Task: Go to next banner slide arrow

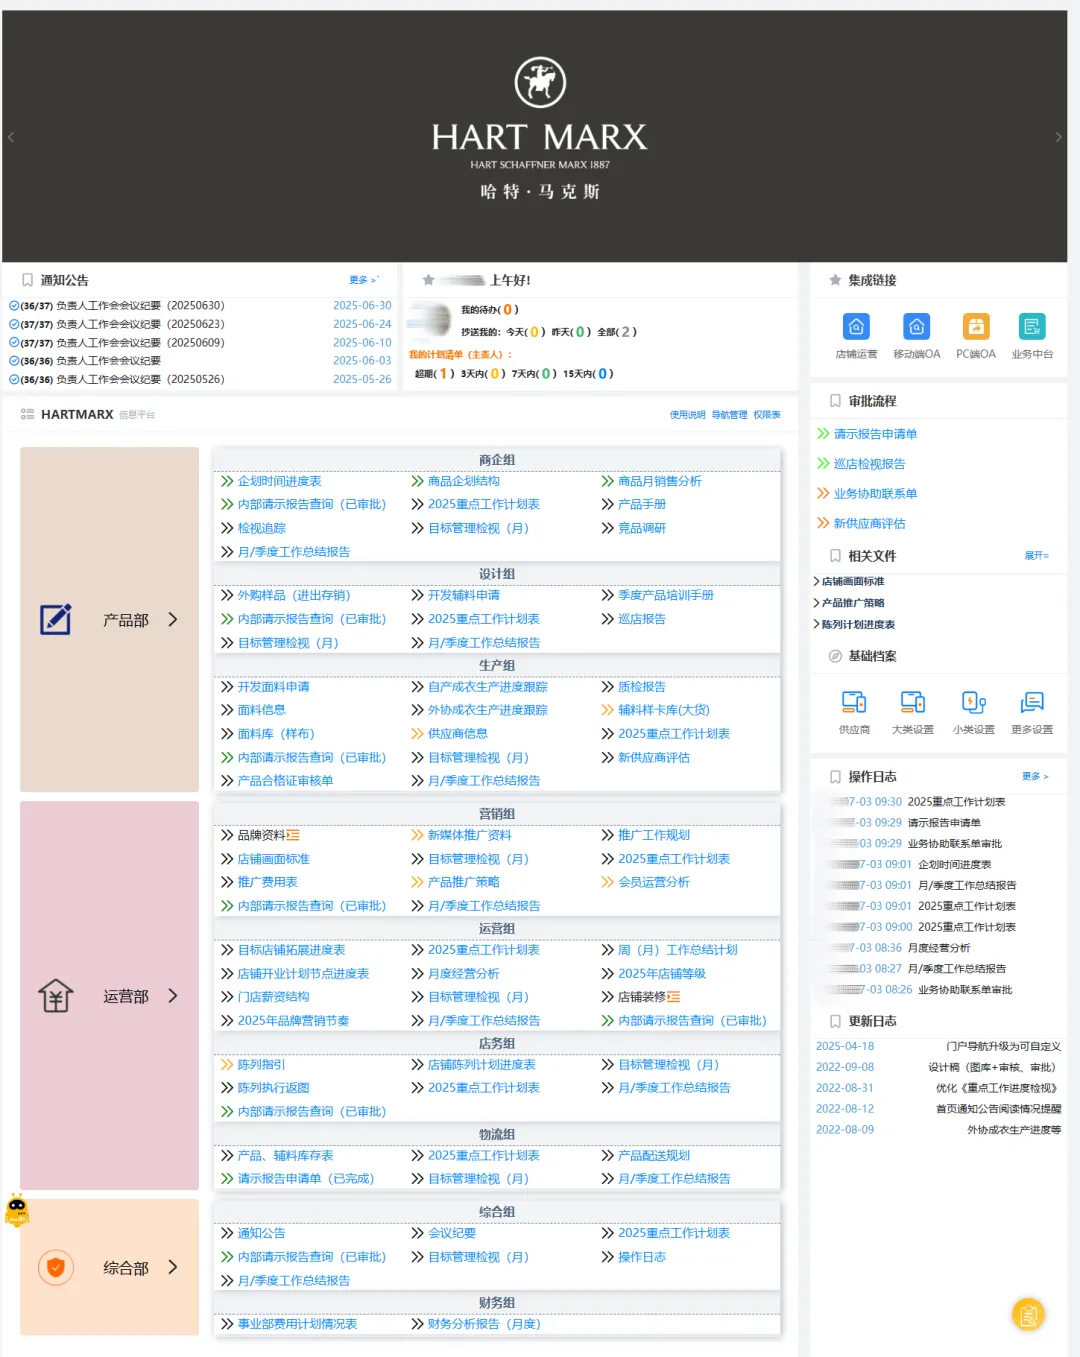Action: point(1058,137)
